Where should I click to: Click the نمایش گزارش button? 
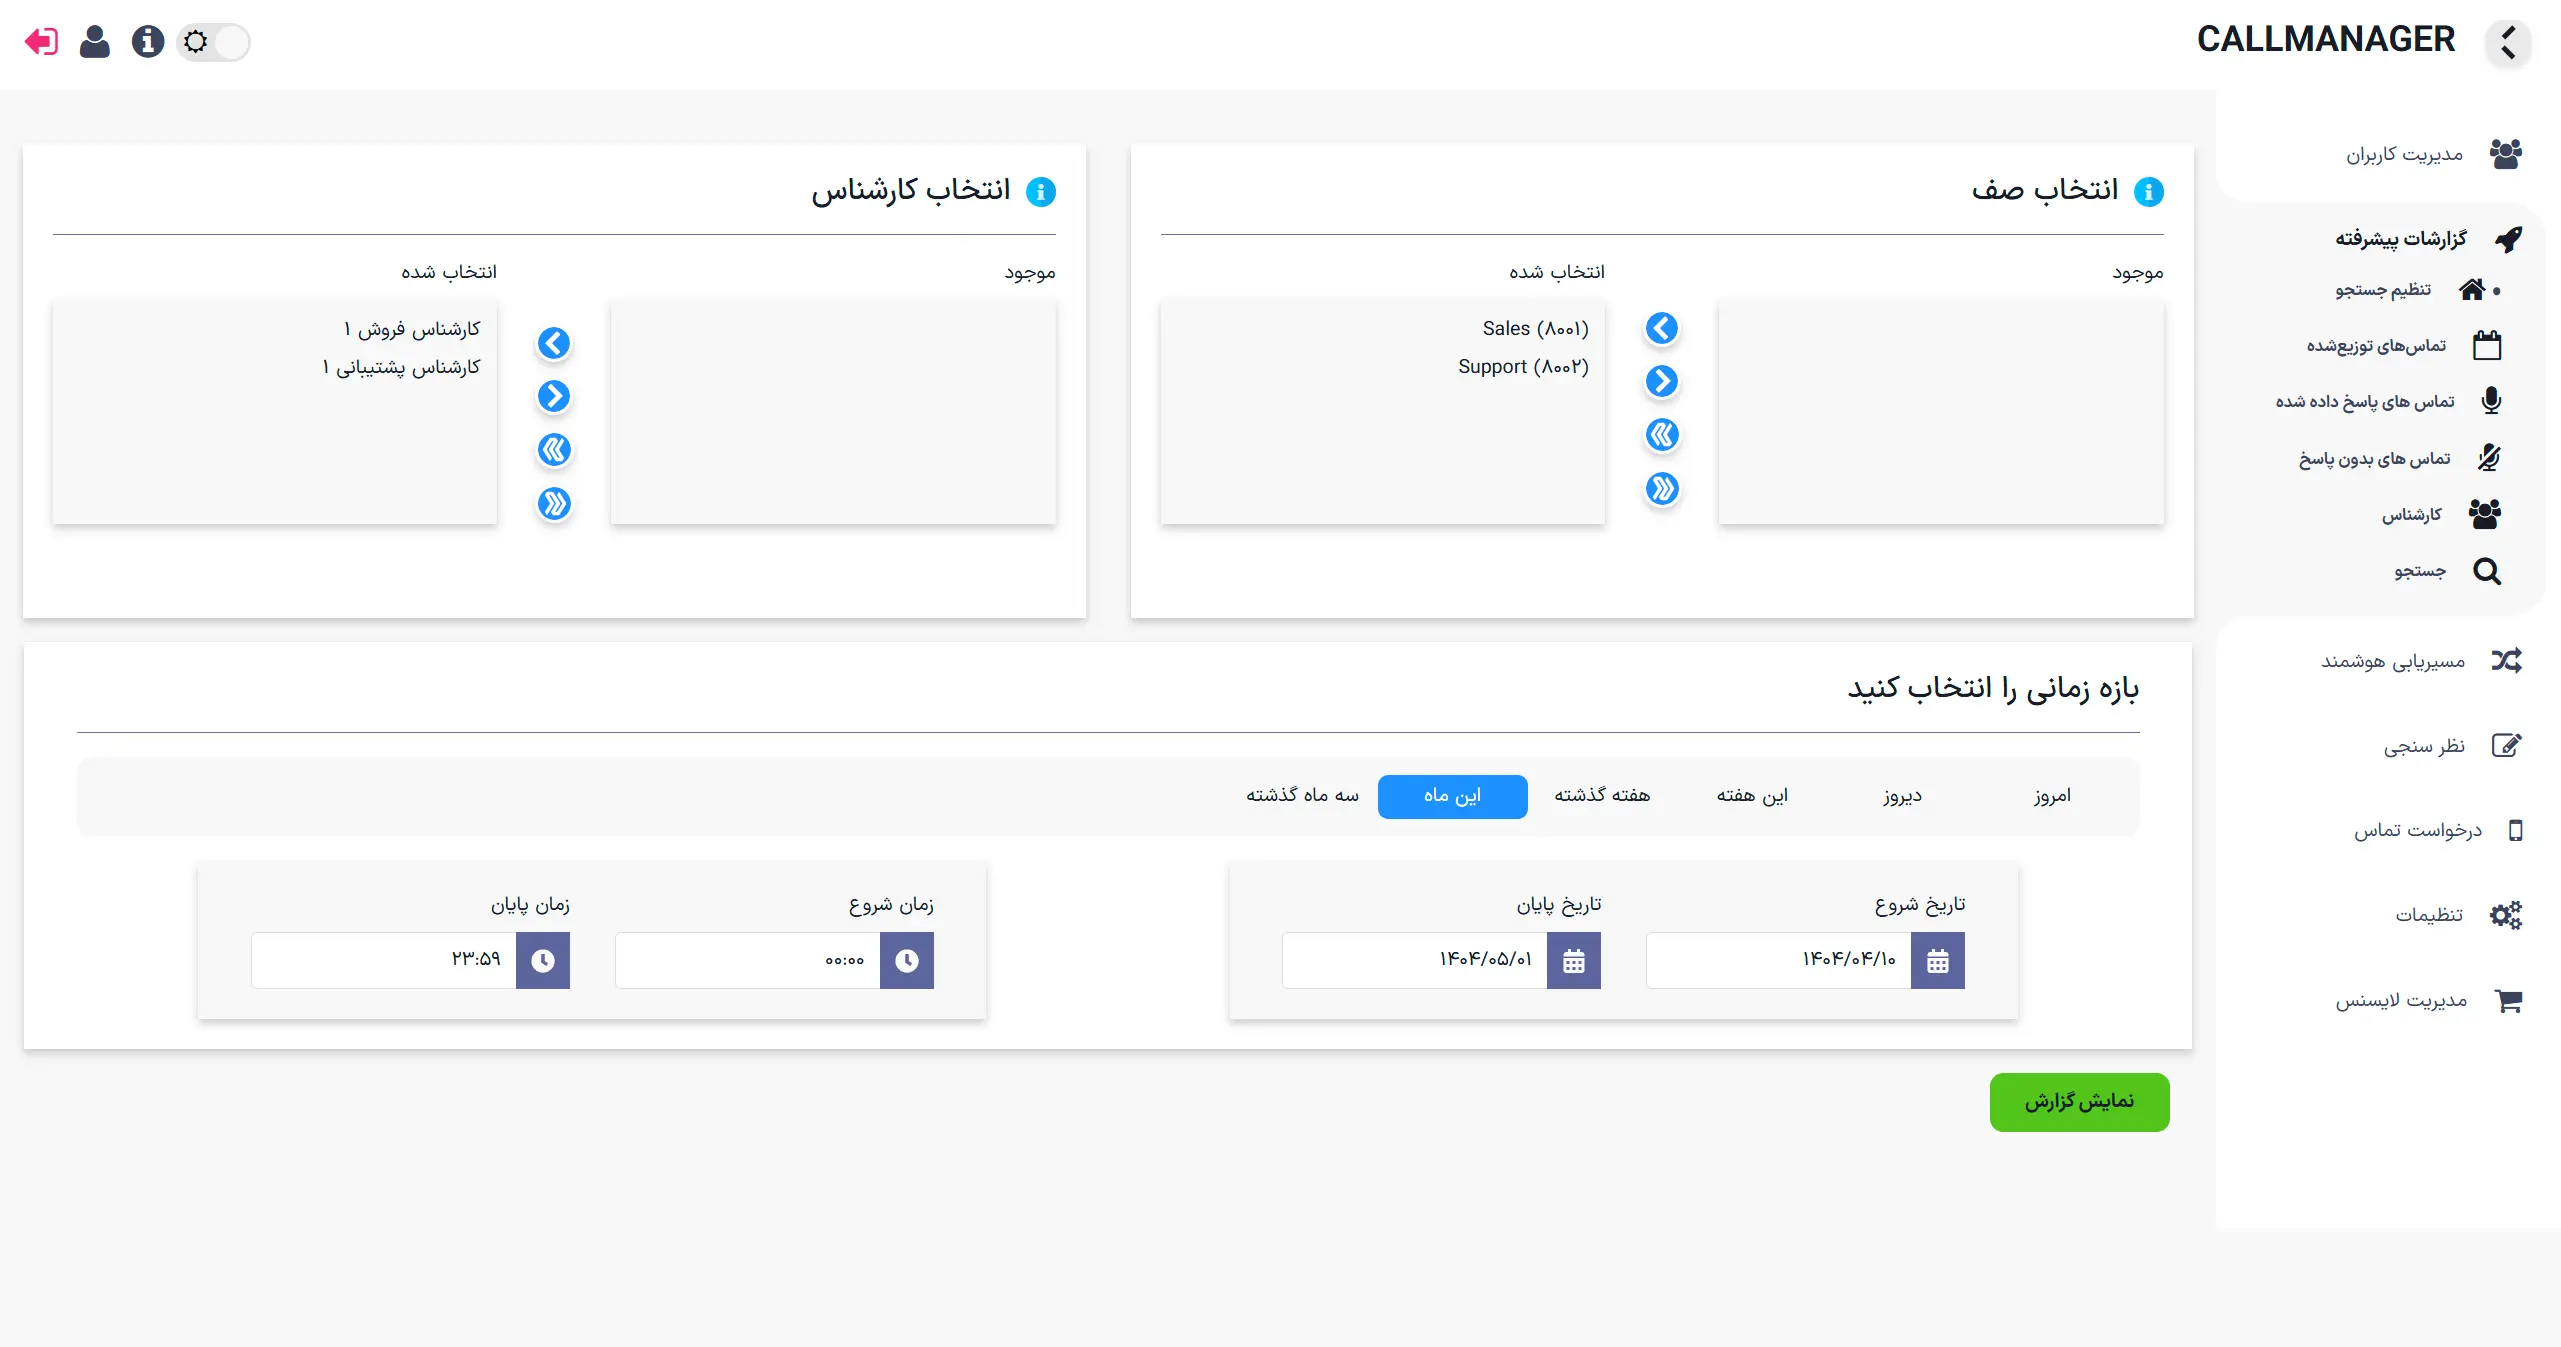point(2079,1102)
